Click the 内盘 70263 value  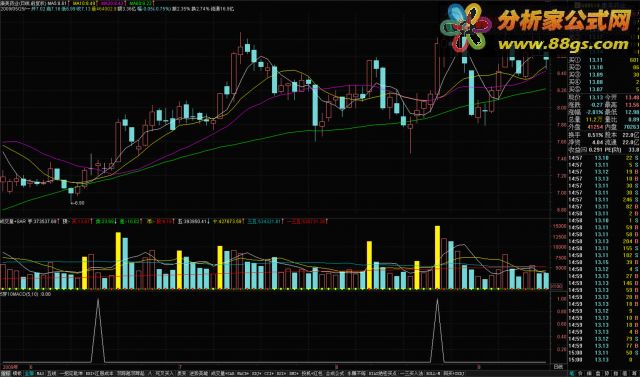point(631,126)
